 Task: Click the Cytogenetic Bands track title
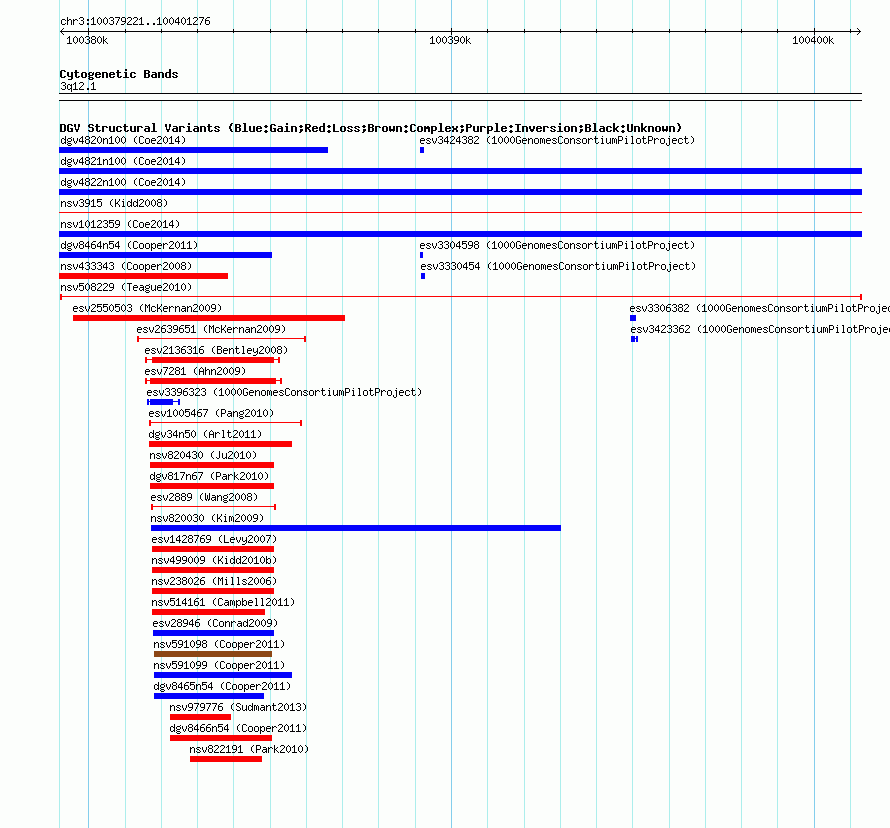pyautogui.click(x=119, y=74)
